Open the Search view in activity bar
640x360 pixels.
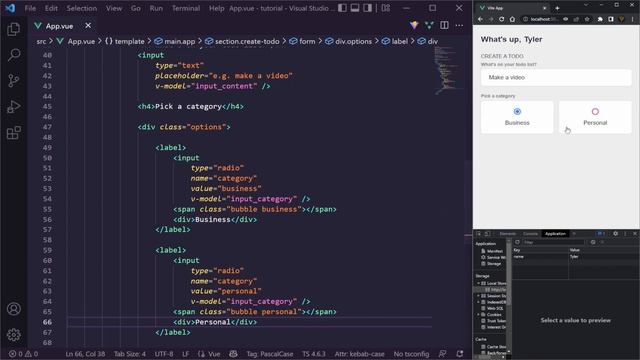[13, 55]
